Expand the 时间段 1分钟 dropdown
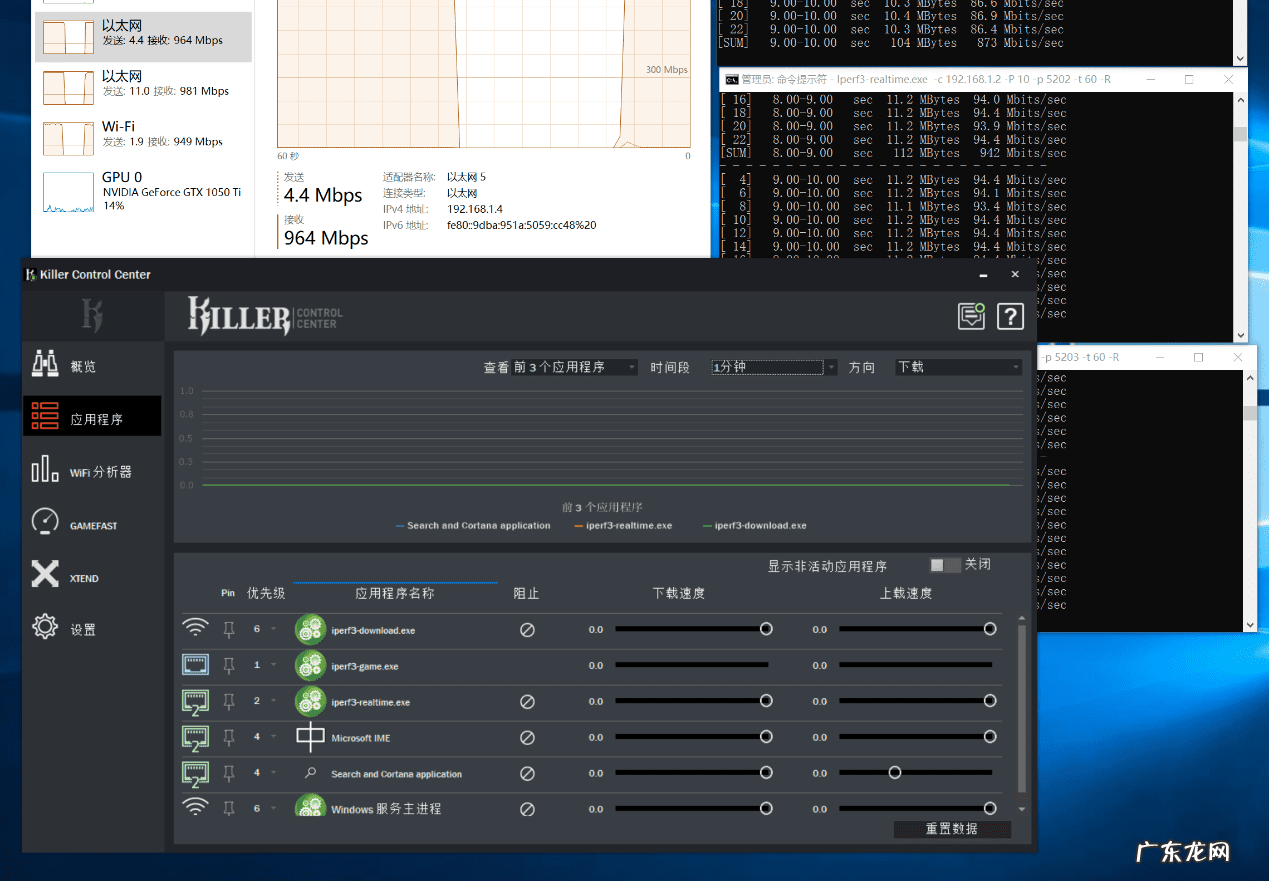The height and width of the screenshot is (881, 1269). pyautogui.click(x=773, y=367)
